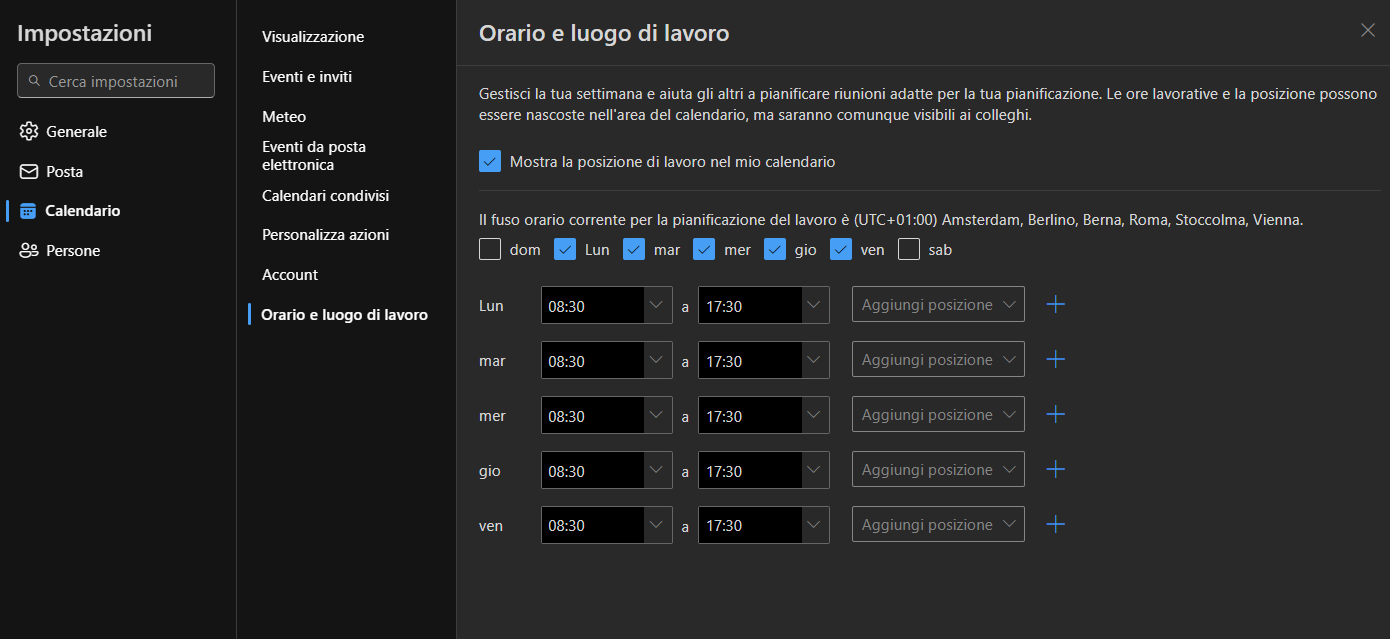The image size is (1390, 639).
Task: Enable the dom day checkbox
Action: (490, 250)
